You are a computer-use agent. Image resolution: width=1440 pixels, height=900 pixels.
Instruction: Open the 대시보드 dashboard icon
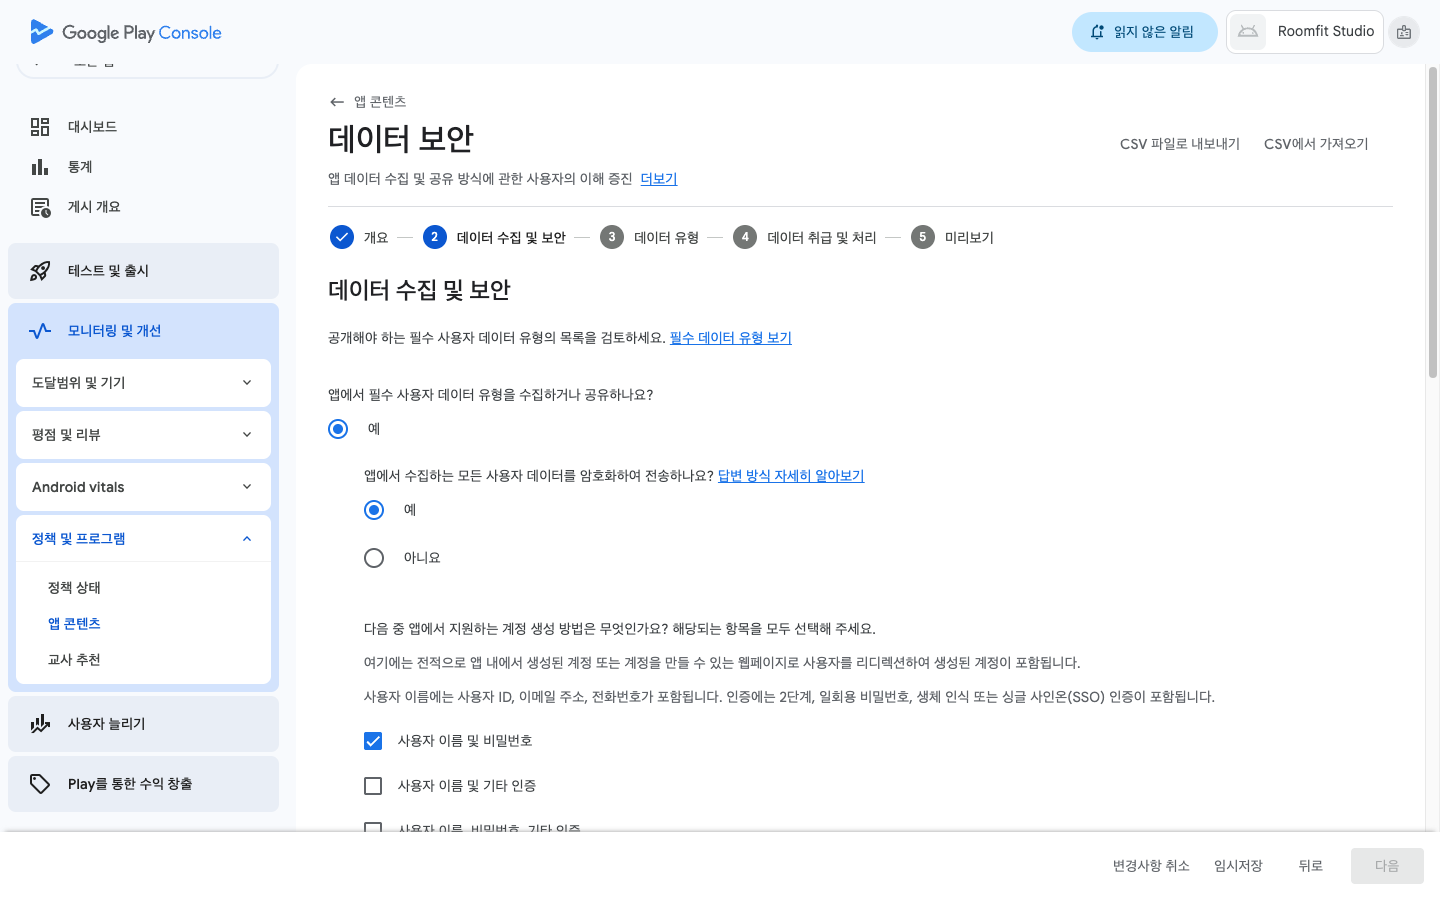point(40,127)
